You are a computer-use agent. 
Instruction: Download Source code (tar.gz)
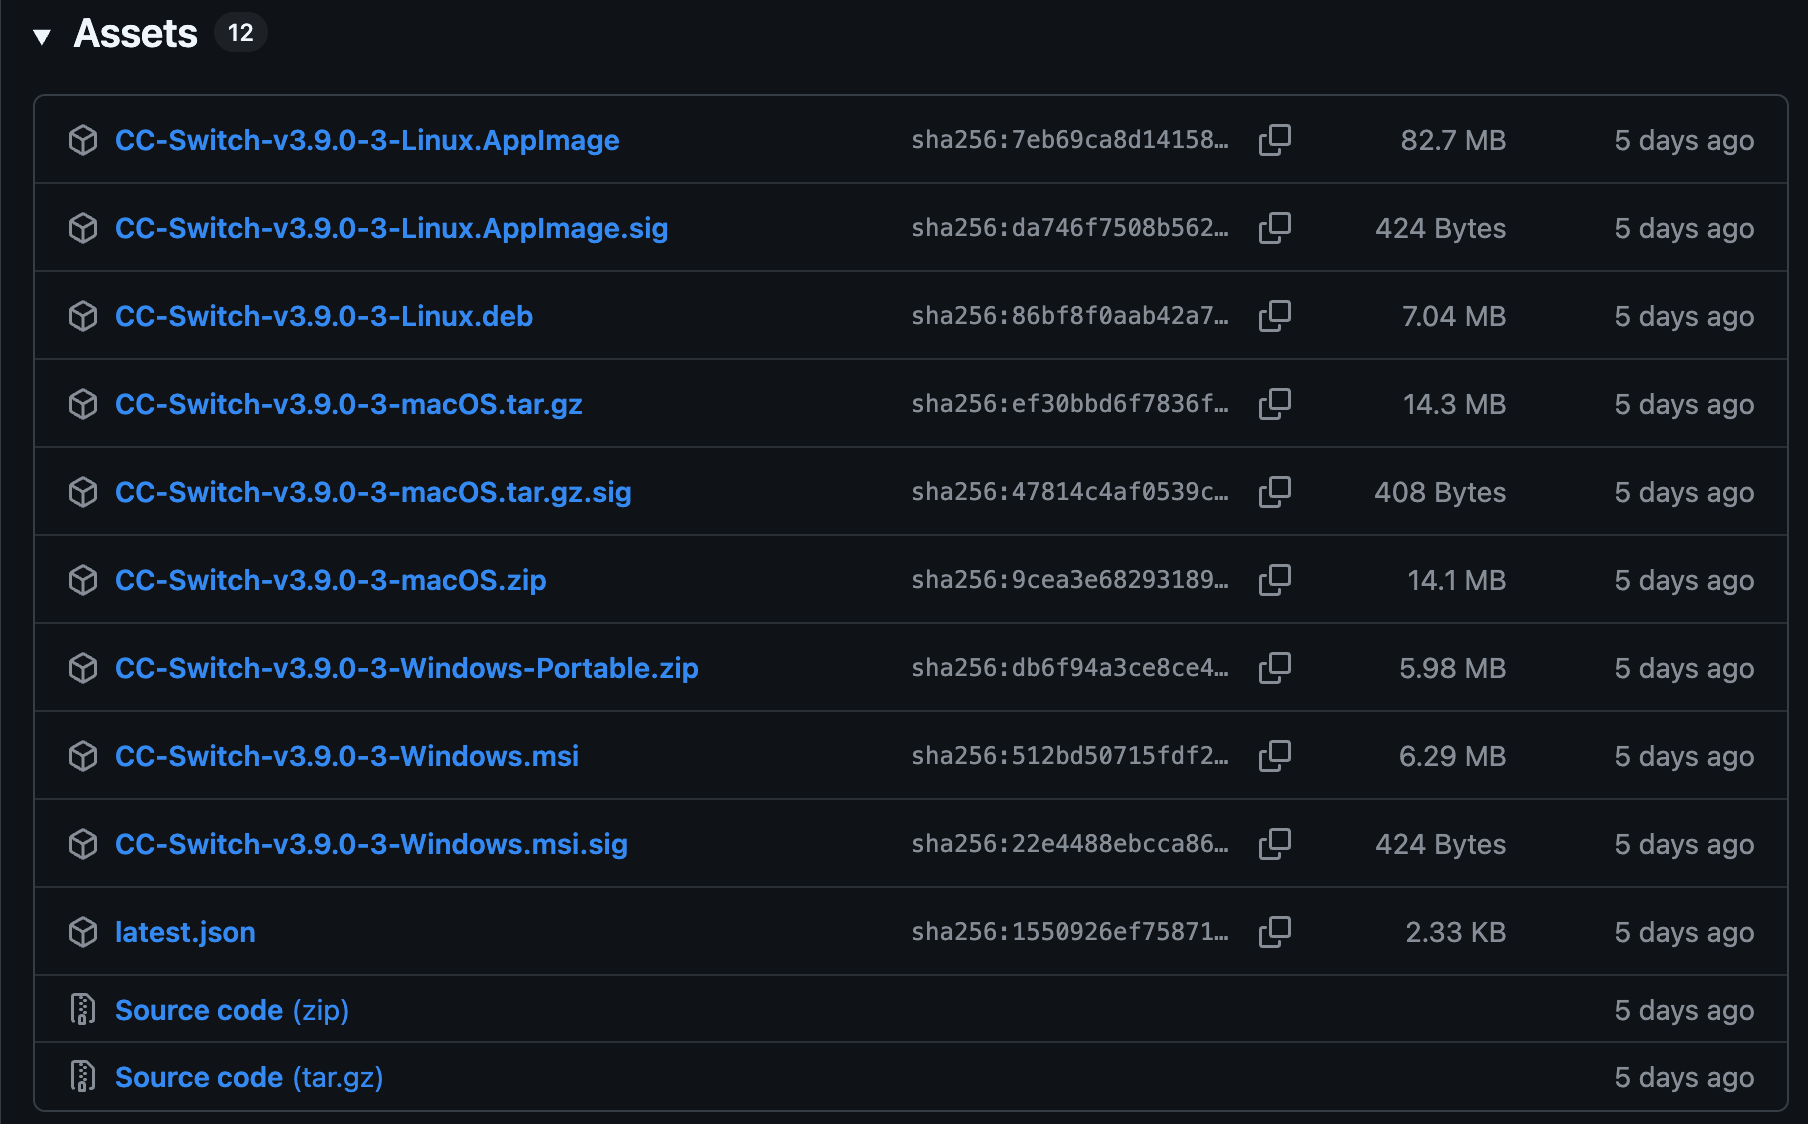coord(248,1077)
